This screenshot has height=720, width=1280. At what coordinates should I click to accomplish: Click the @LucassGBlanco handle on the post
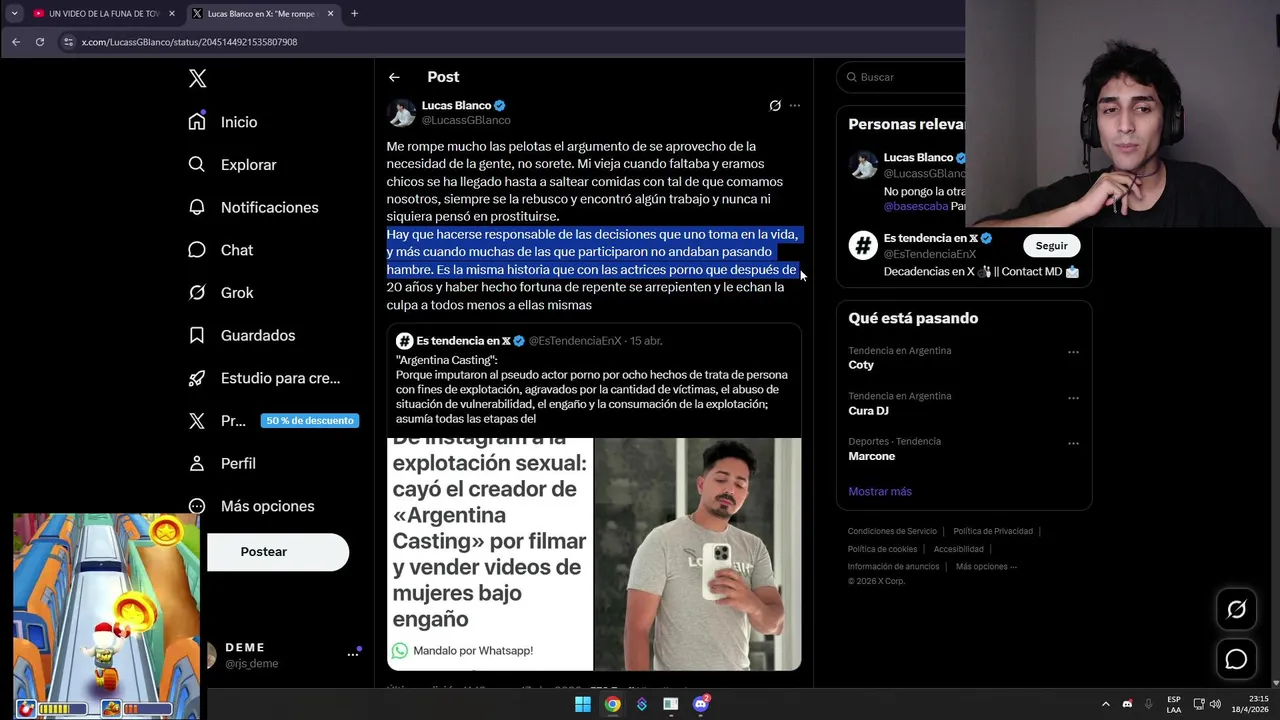pos(466,120)
